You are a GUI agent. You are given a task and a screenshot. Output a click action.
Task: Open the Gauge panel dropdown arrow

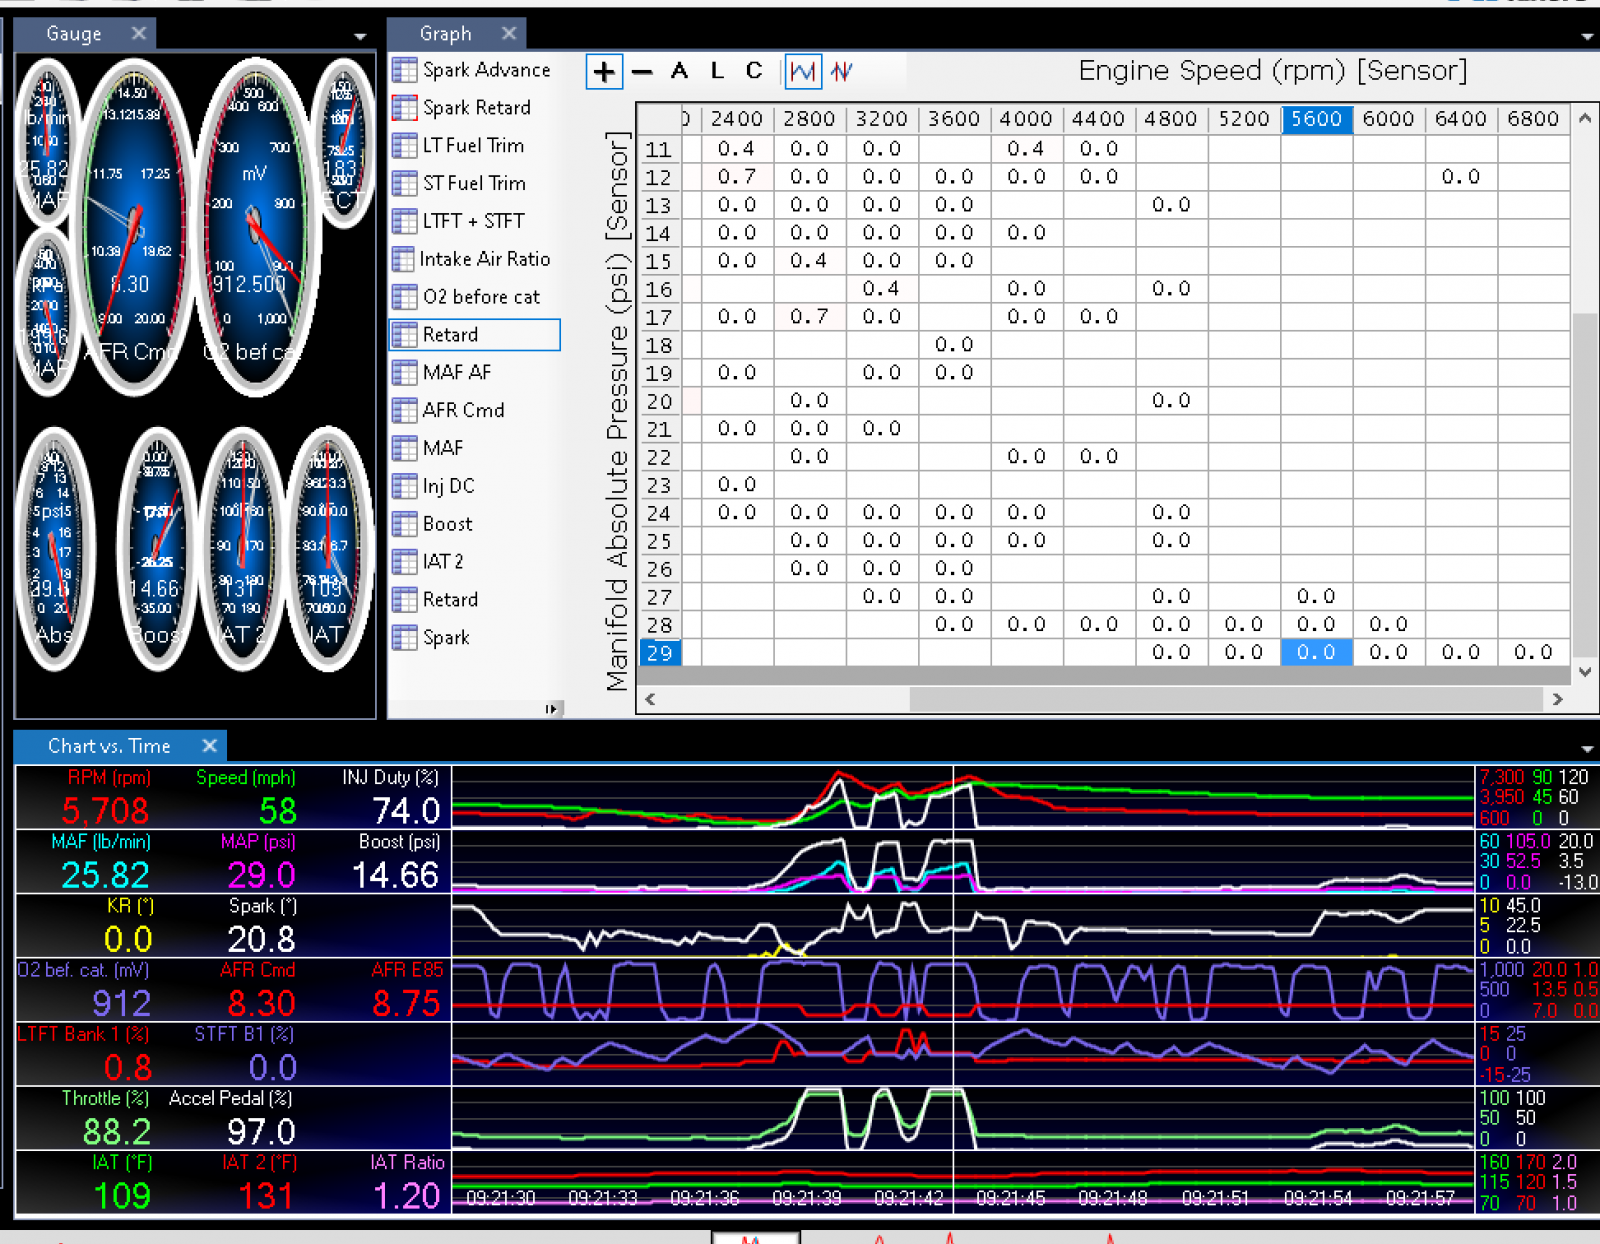[x=359, y=37]
